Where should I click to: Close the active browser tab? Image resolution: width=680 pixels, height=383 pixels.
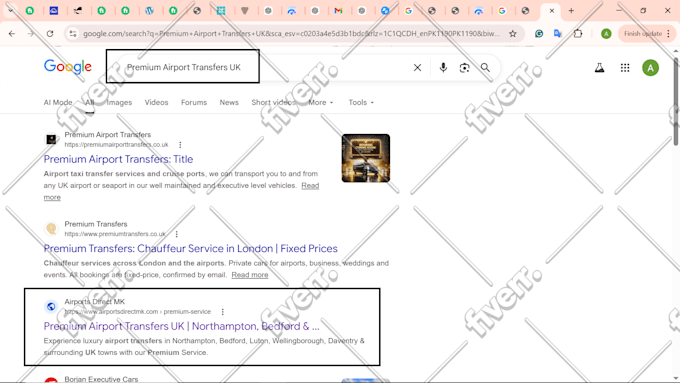(552, 11)
